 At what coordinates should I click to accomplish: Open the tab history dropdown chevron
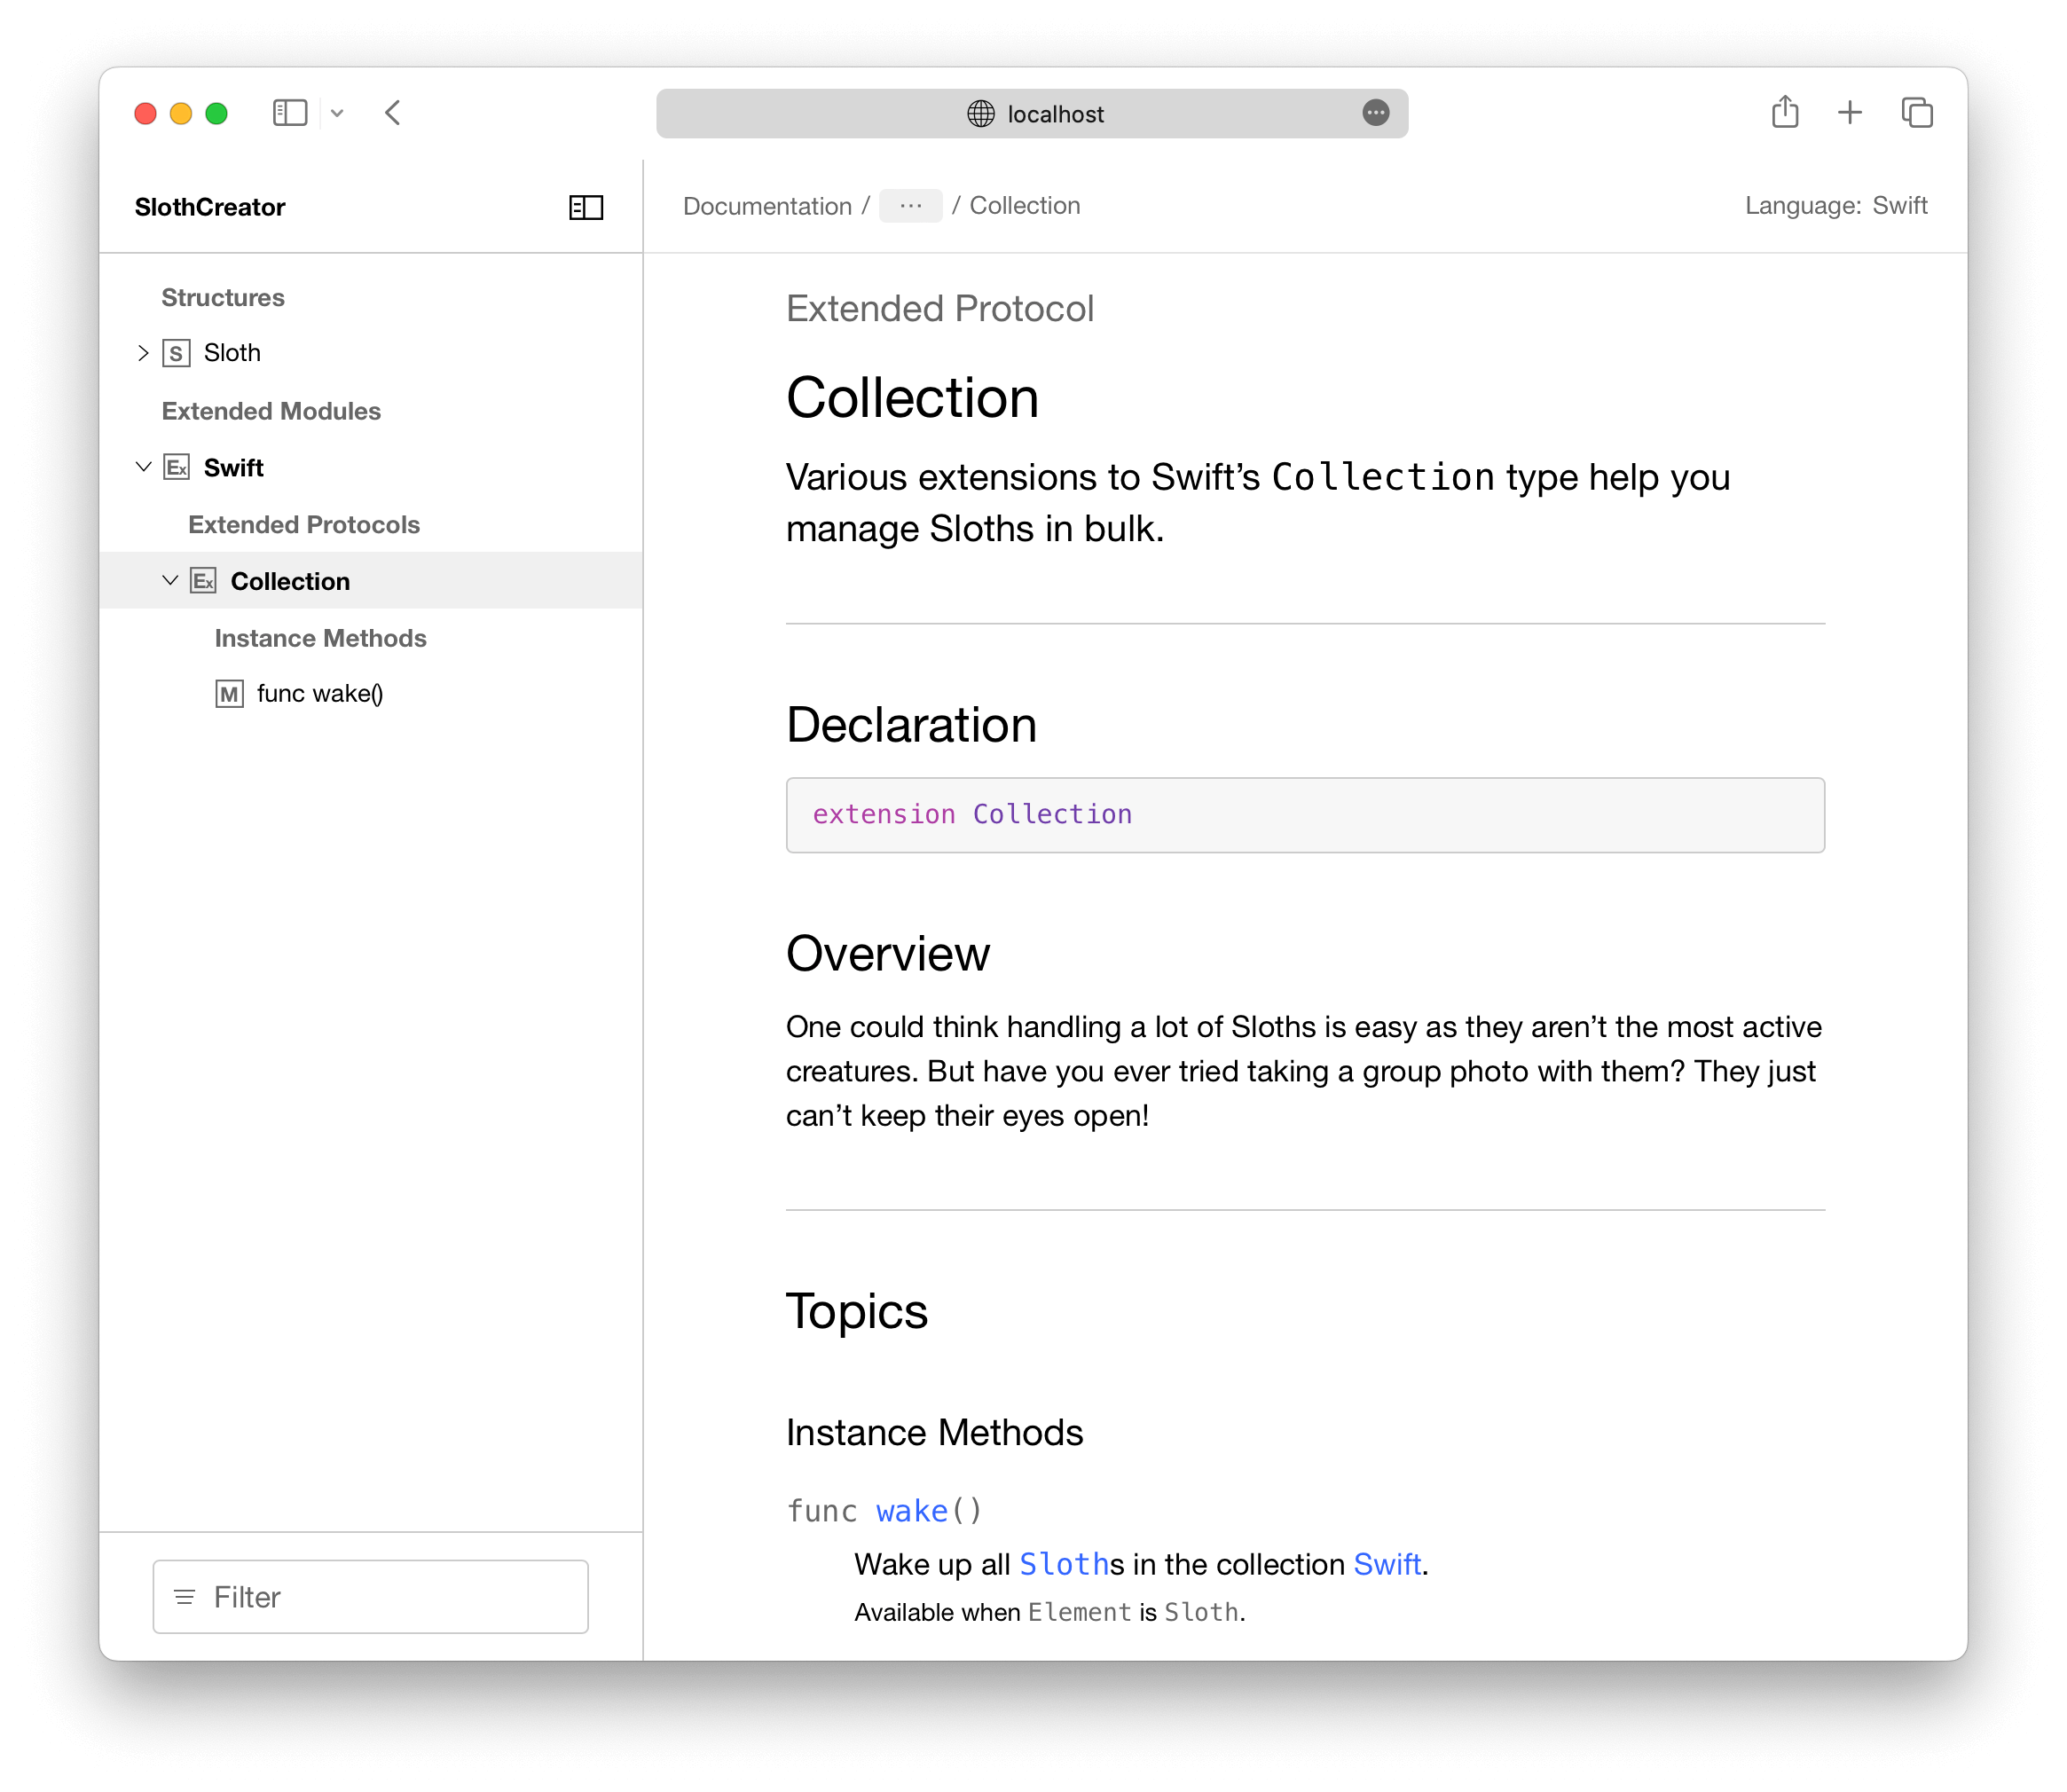(338, 113)
